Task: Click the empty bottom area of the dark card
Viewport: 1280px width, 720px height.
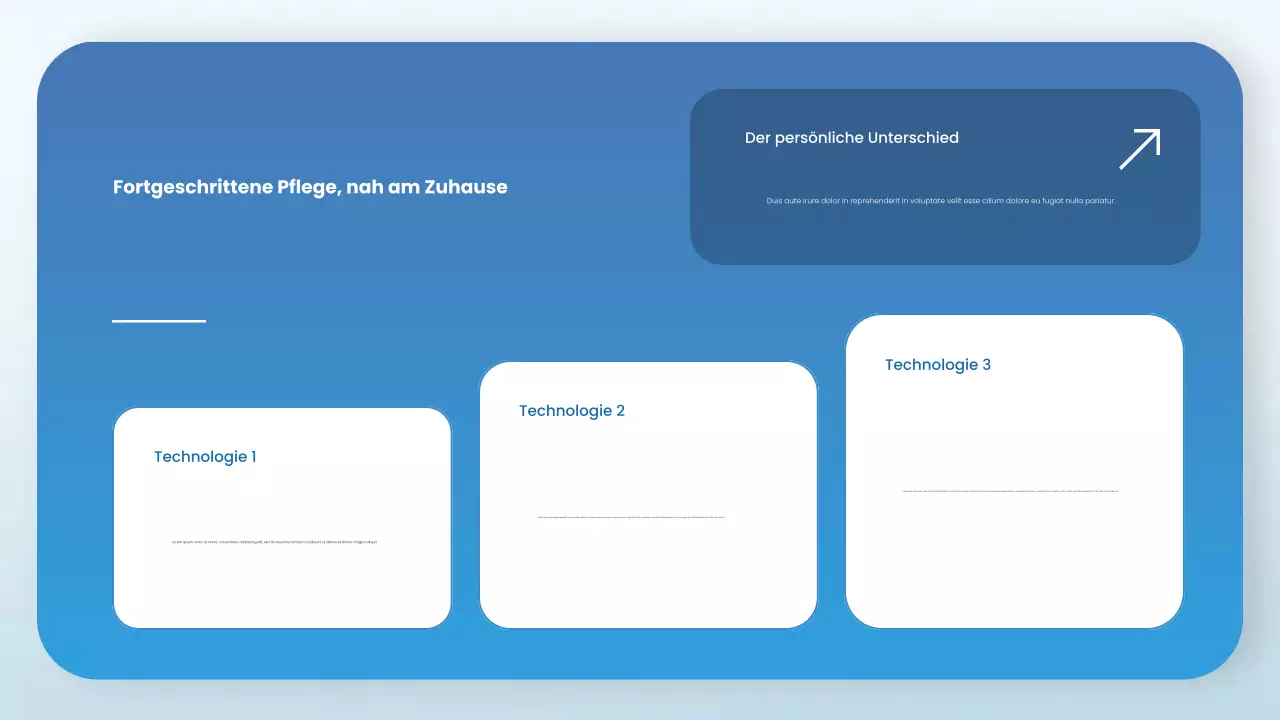Action: 944,240
